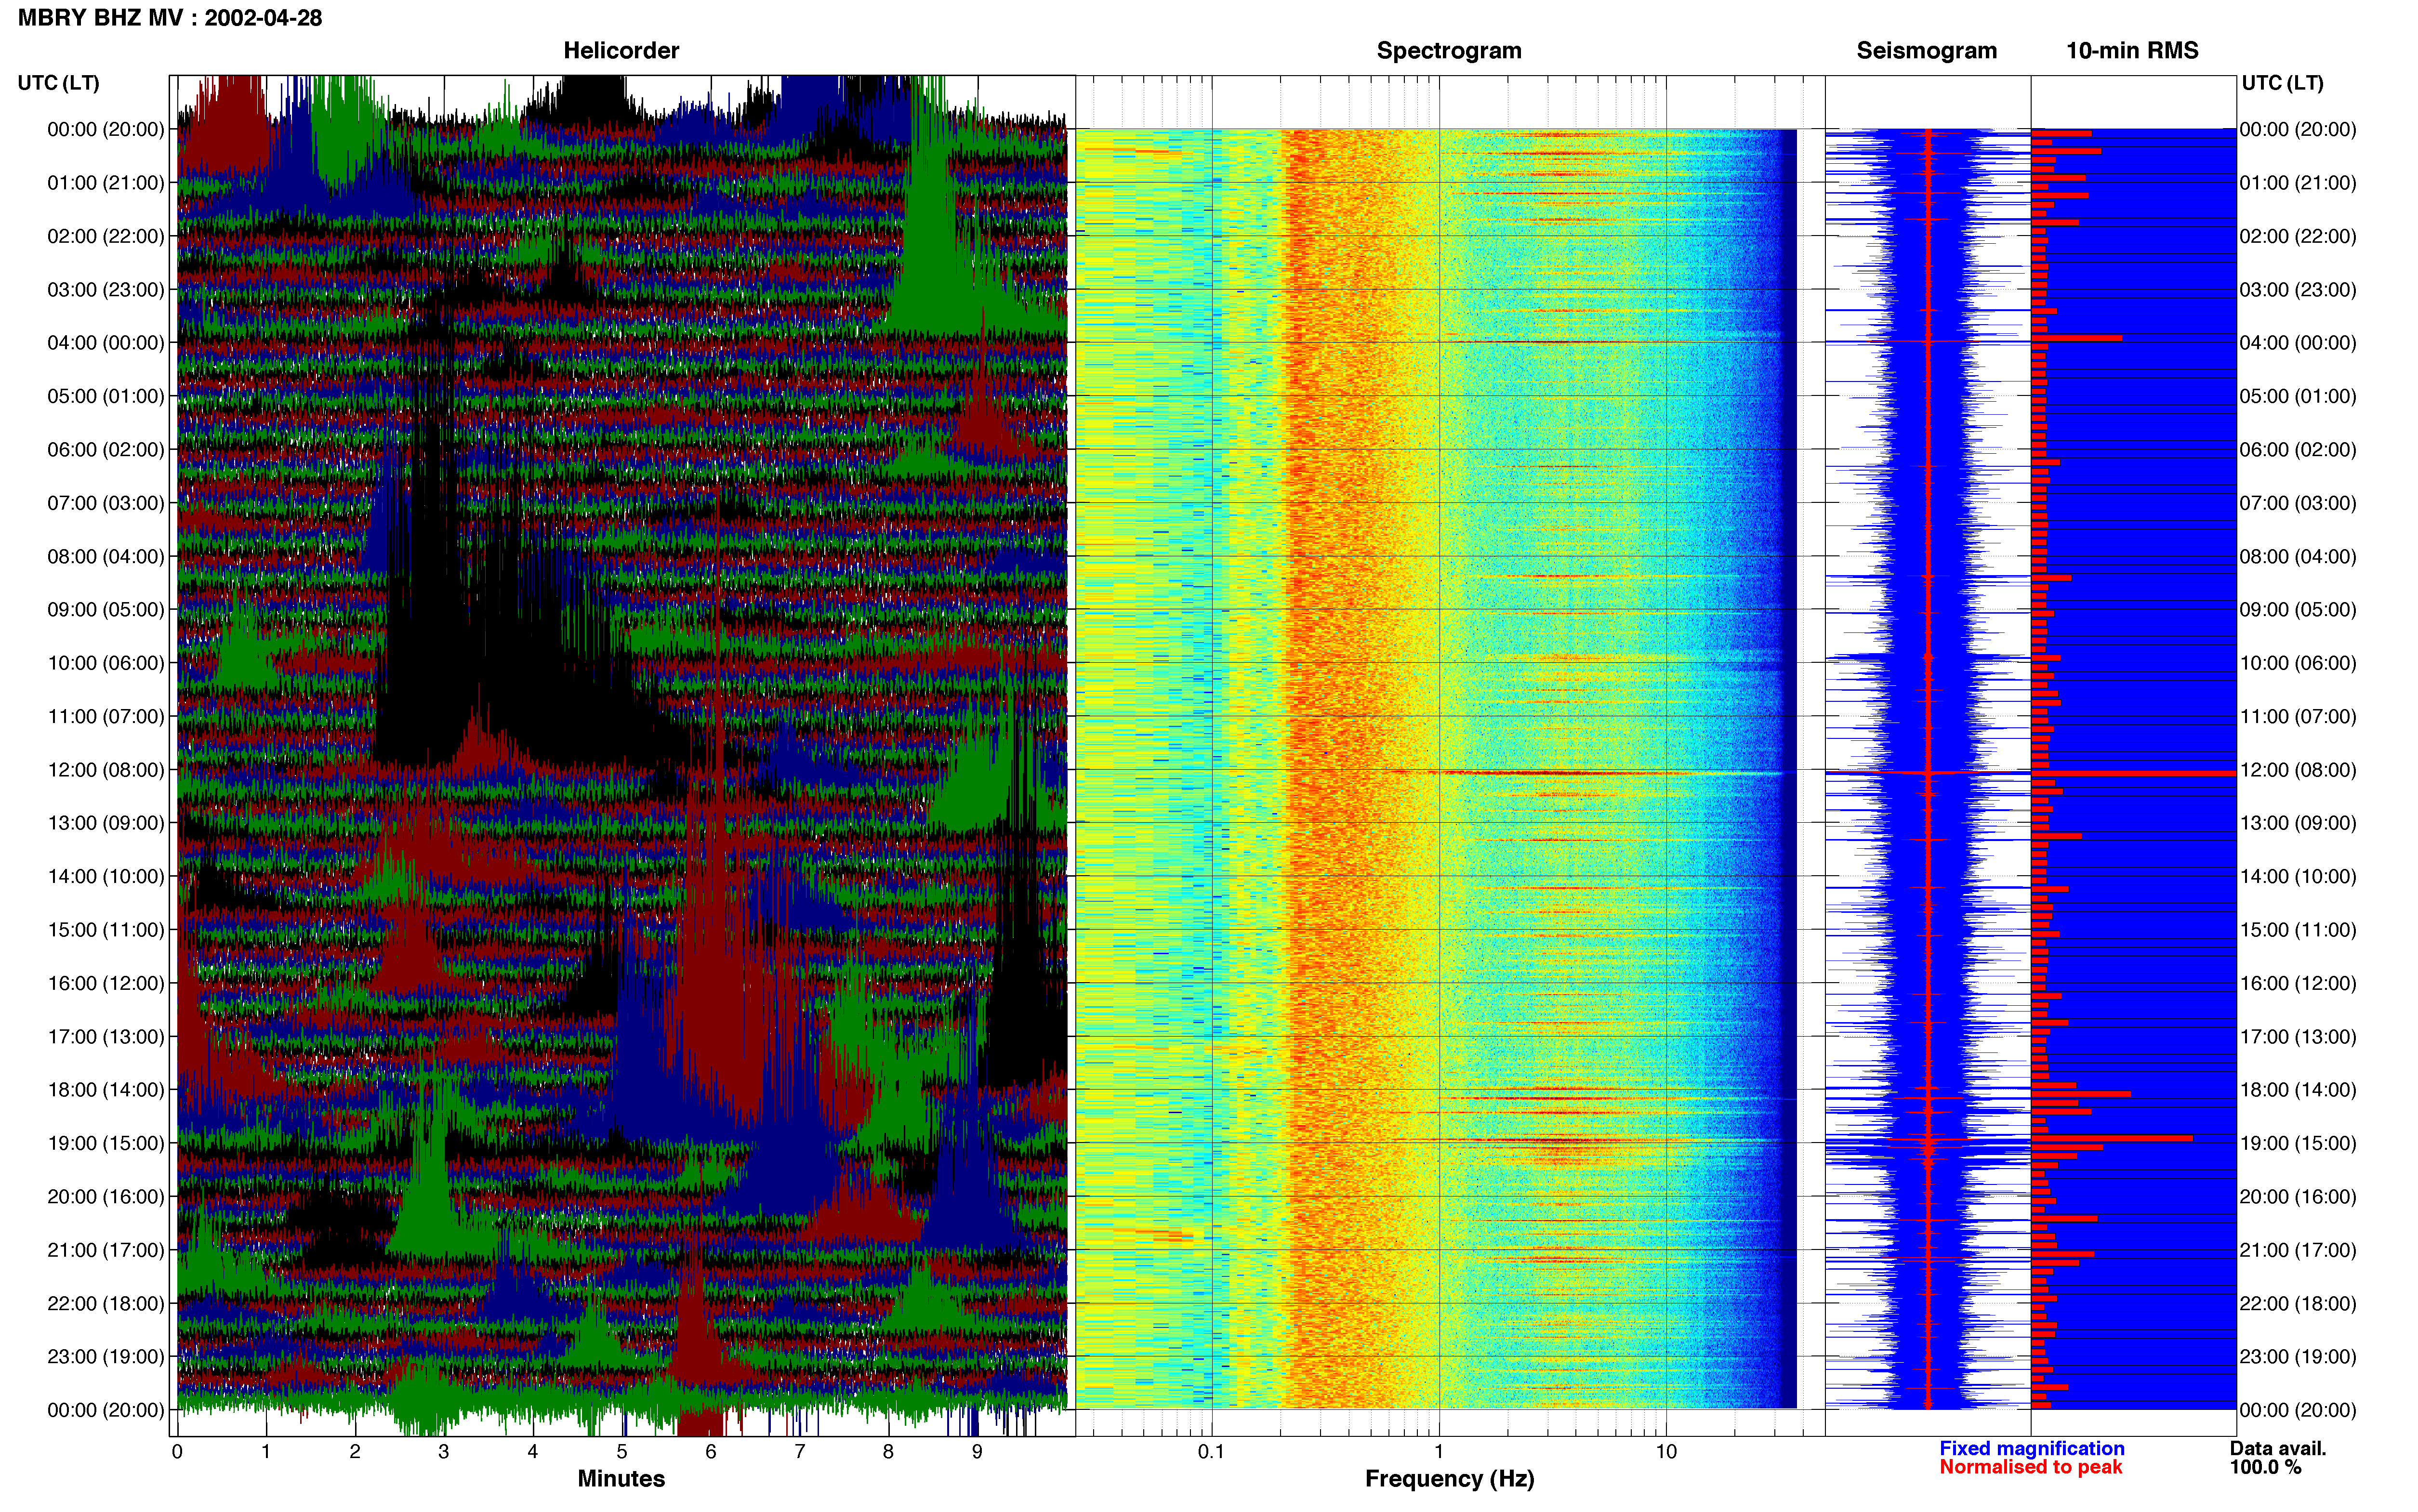
Task: Select '05:00 (01:00)' on the helicorder time axis
Action: tap(106, 396)
